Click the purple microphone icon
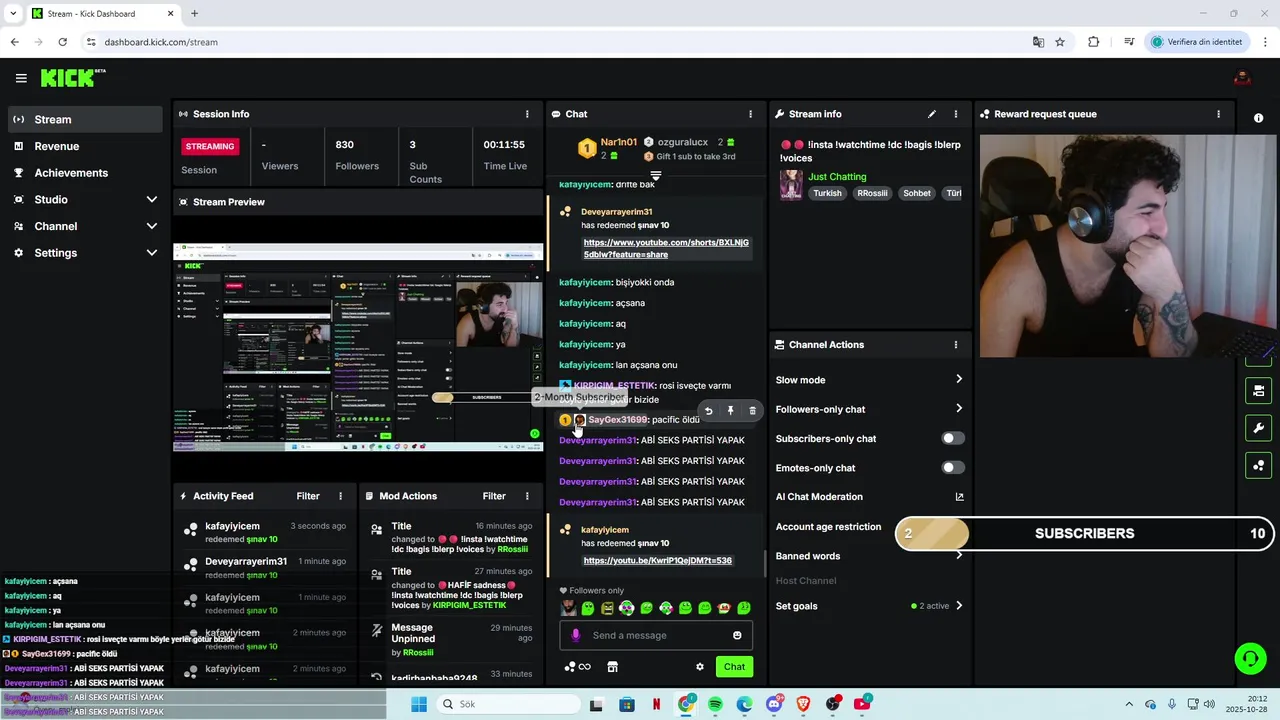Image resolution: width=1280 pixels, height=720 pixels. coord(575,635)
